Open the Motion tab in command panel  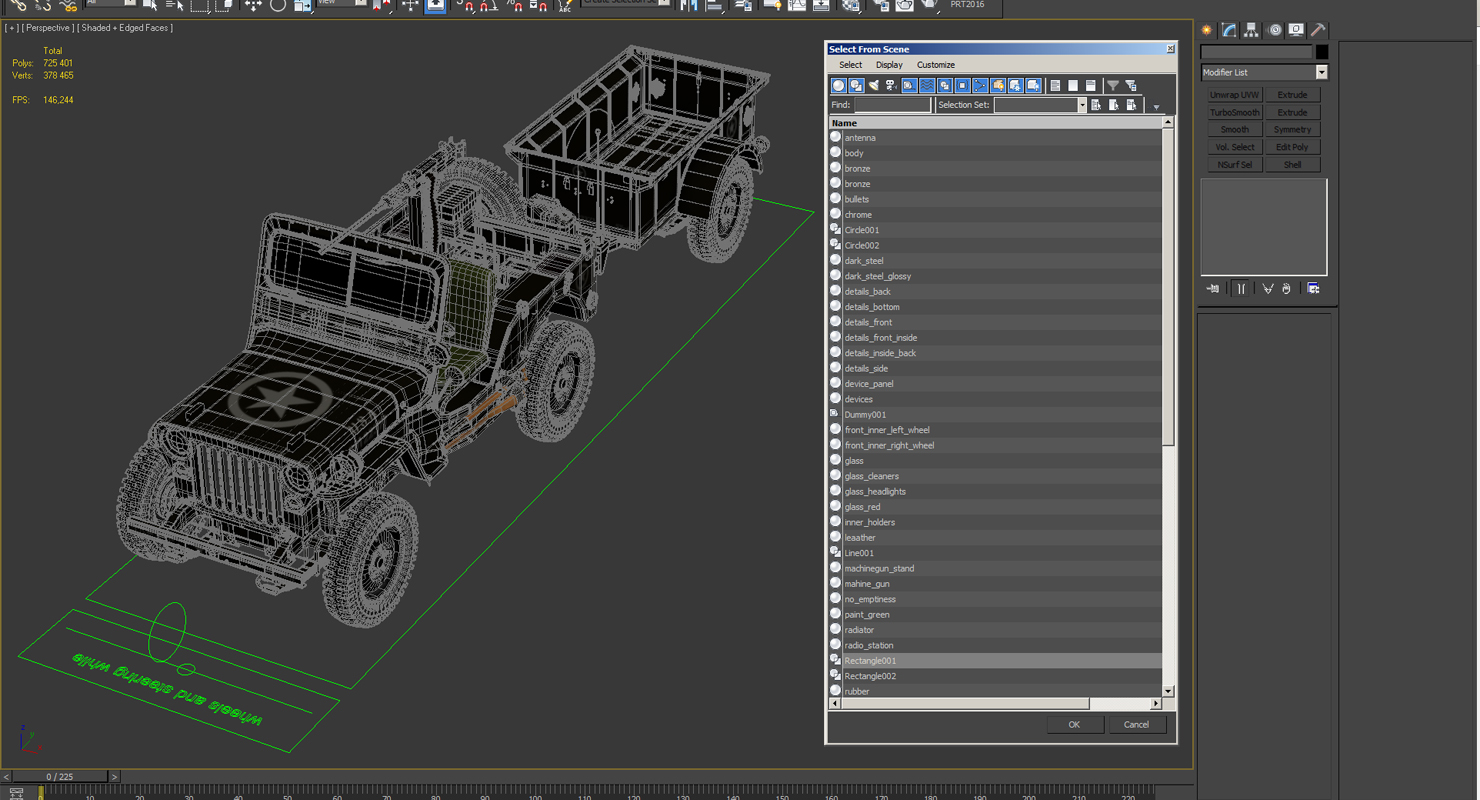1274,30
